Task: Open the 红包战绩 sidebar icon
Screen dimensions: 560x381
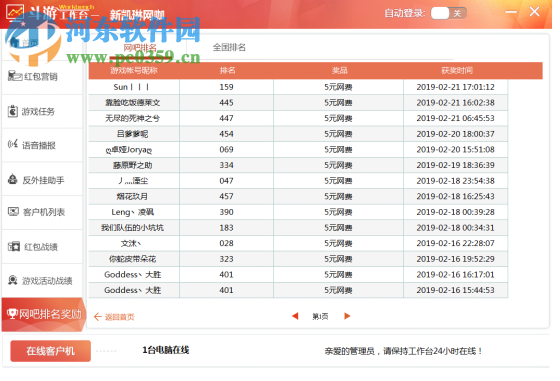Action: [14, 246]
